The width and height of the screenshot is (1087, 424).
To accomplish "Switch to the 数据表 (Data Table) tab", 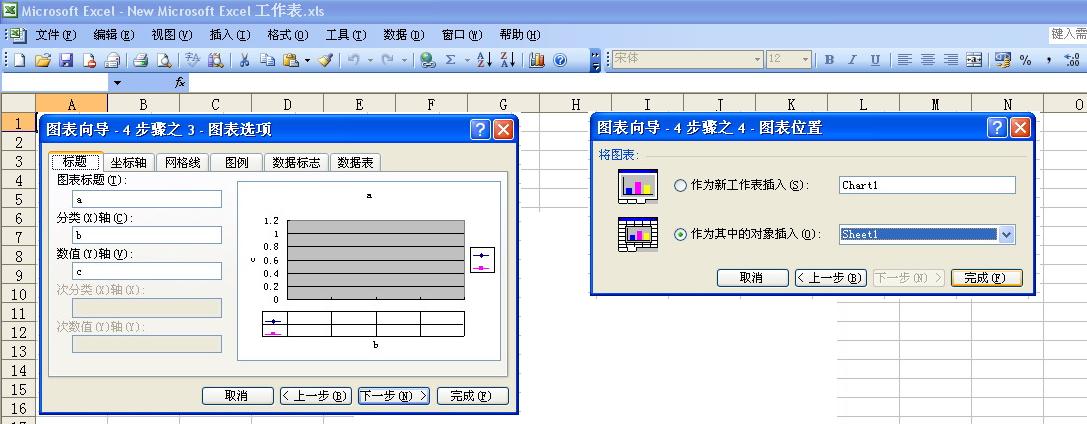I will click(355, 162).
